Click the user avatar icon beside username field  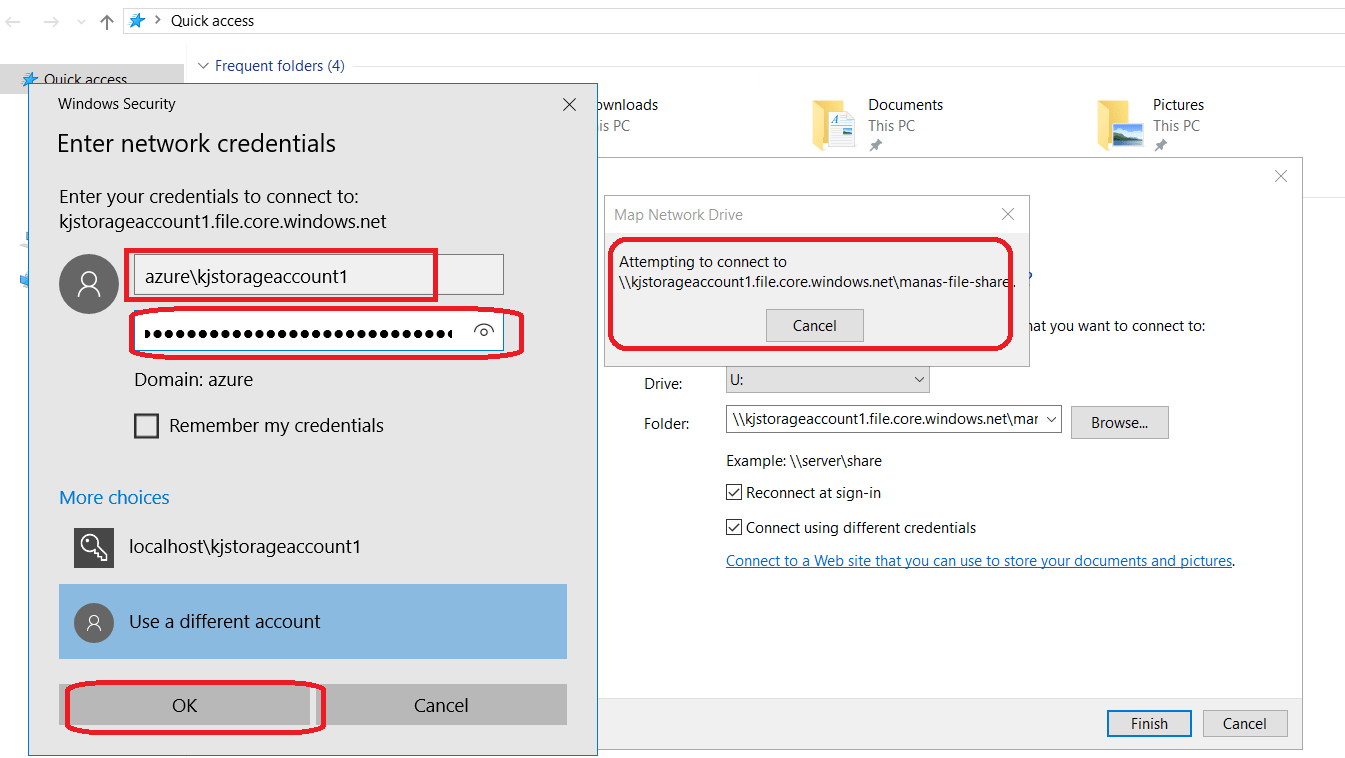coord(89,284)
